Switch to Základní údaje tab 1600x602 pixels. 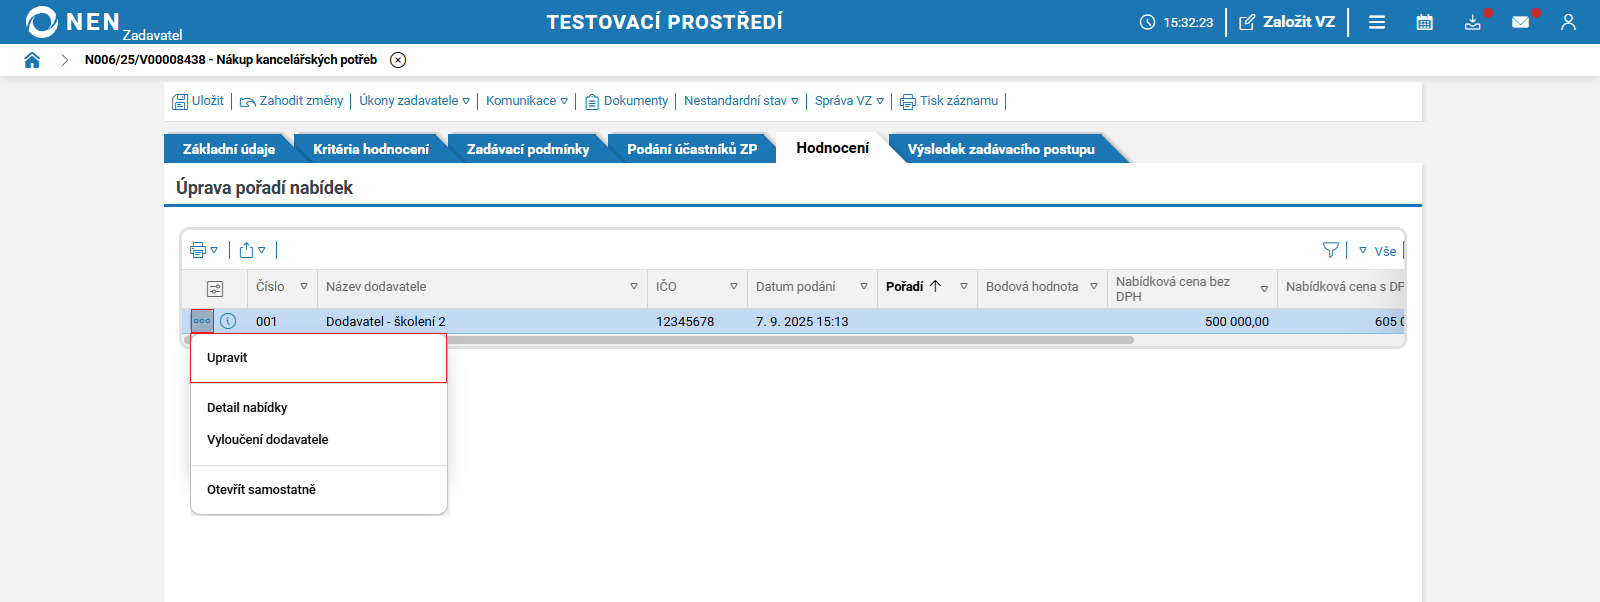point(229,149)
